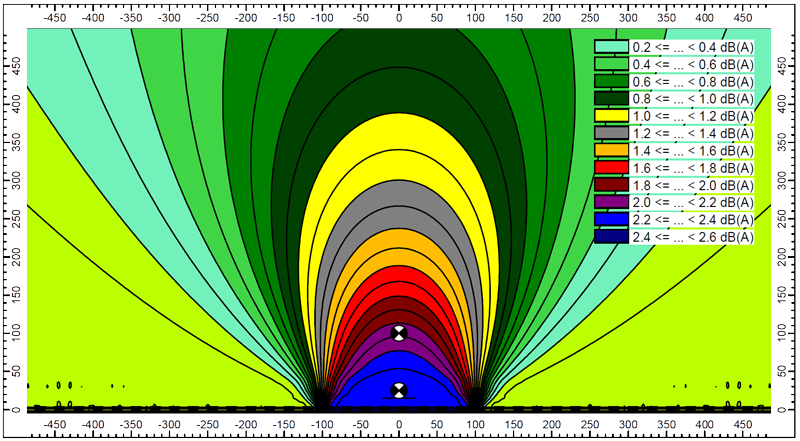The width and height of the screenshot is (800, 441).
Task: Click the upper sound source marker icon
Action: coord(399,333)
